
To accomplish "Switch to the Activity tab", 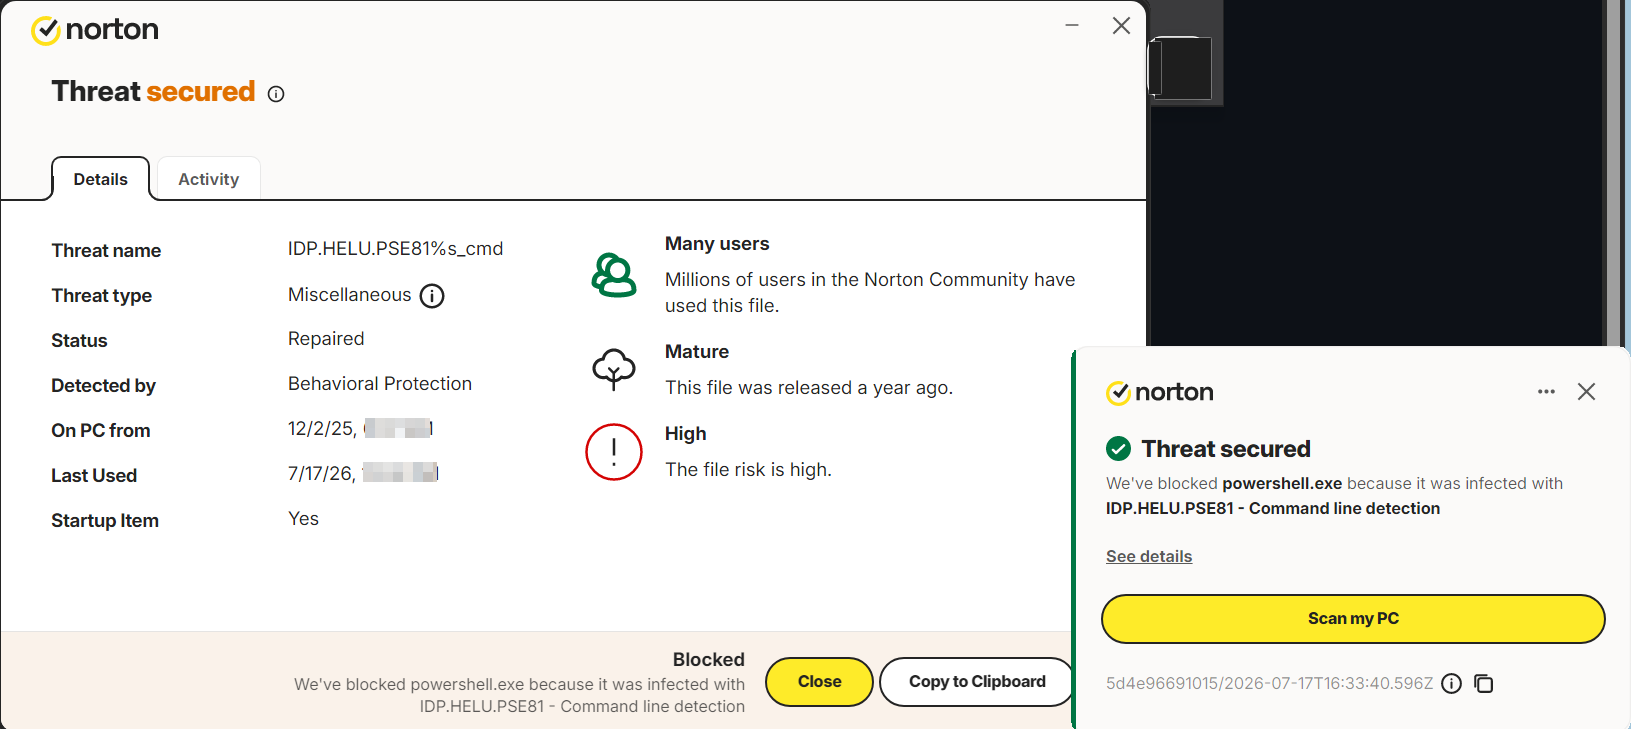I will (x=209, y=179).
